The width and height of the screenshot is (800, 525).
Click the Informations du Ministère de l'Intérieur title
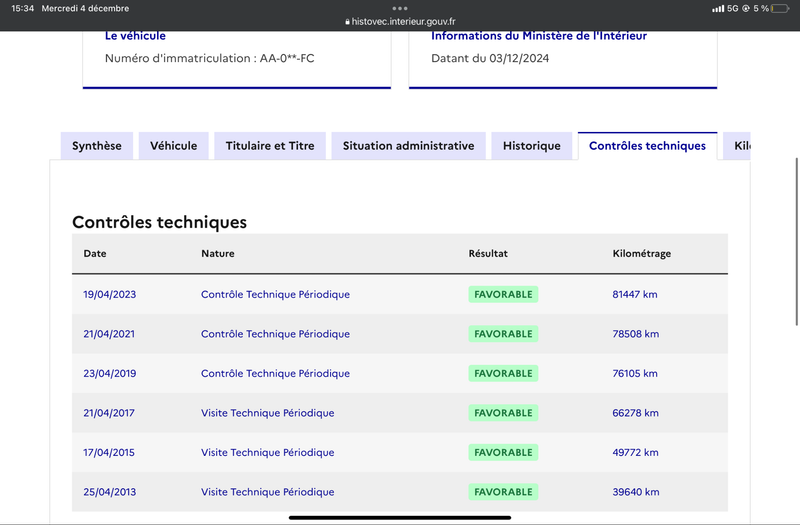(539, 36)
